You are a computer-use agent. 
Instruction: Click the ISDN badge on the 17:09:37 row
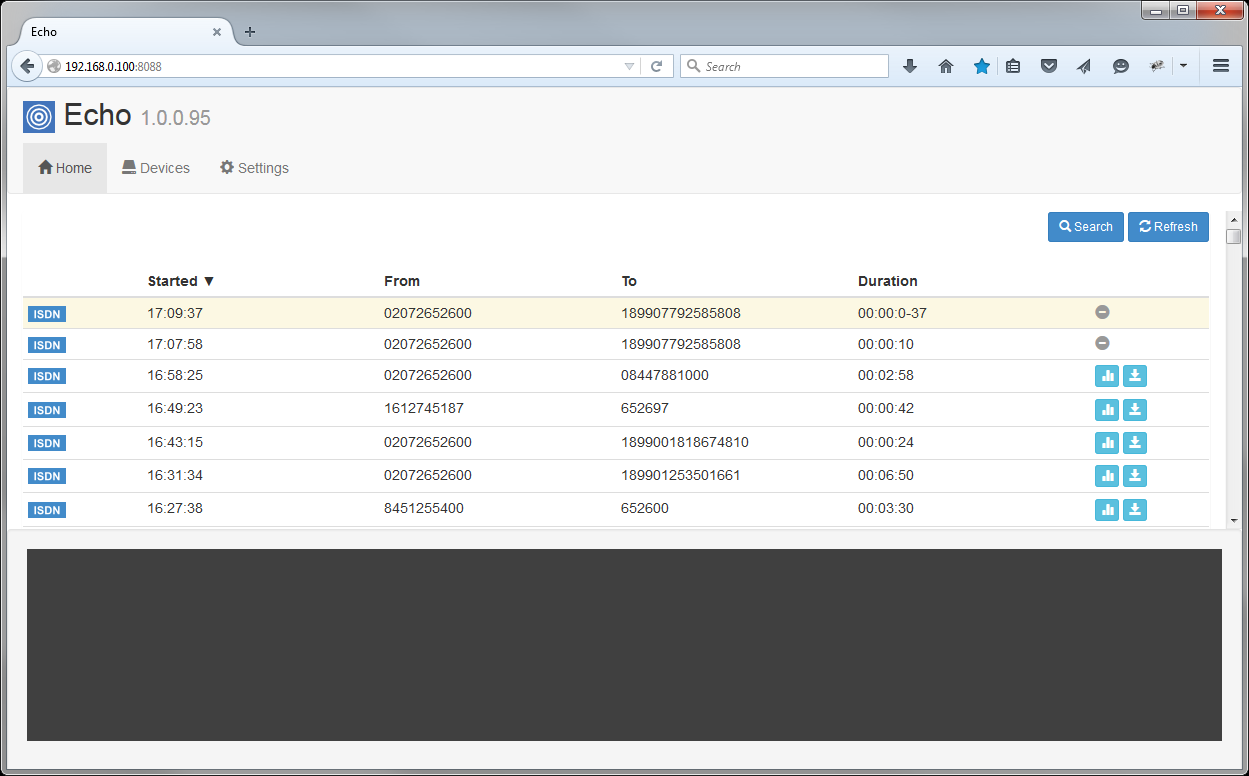(x=47, y=314)
